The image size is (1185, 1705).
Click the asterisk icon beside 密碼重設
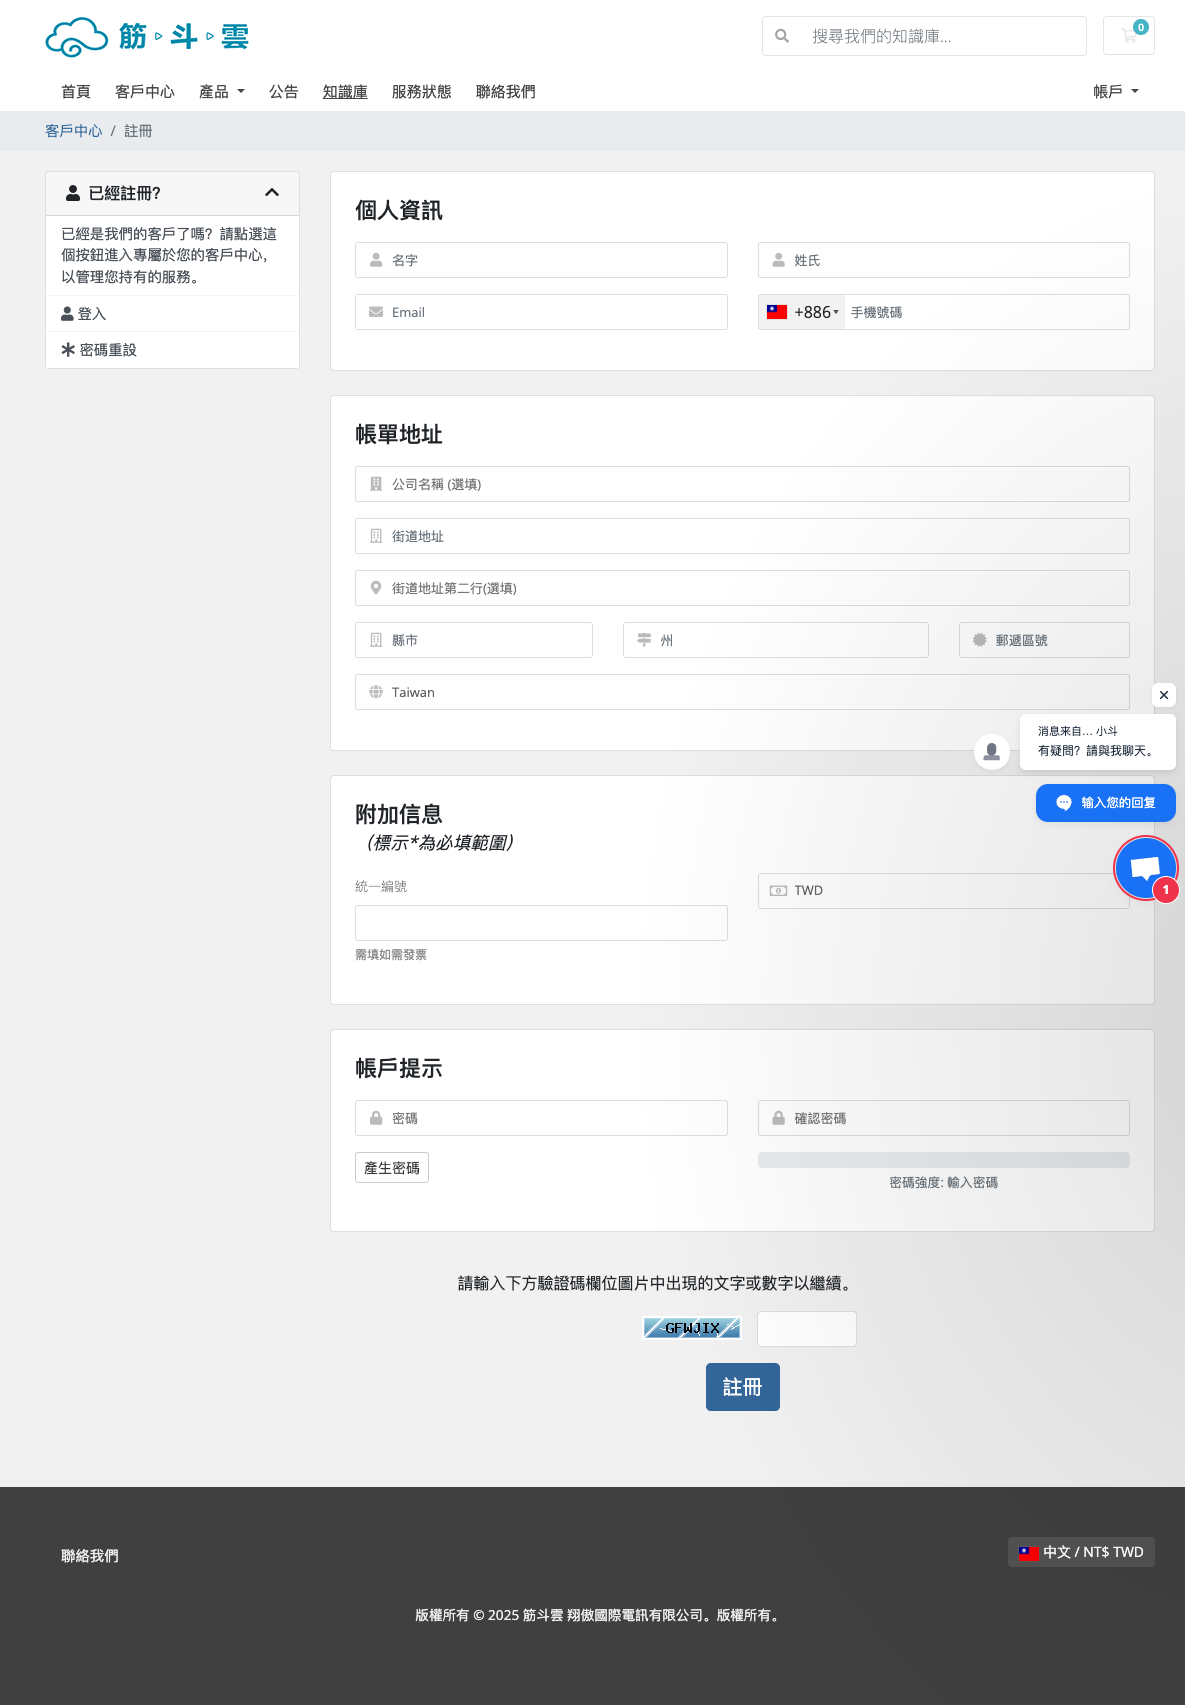[x=68, y=350]
